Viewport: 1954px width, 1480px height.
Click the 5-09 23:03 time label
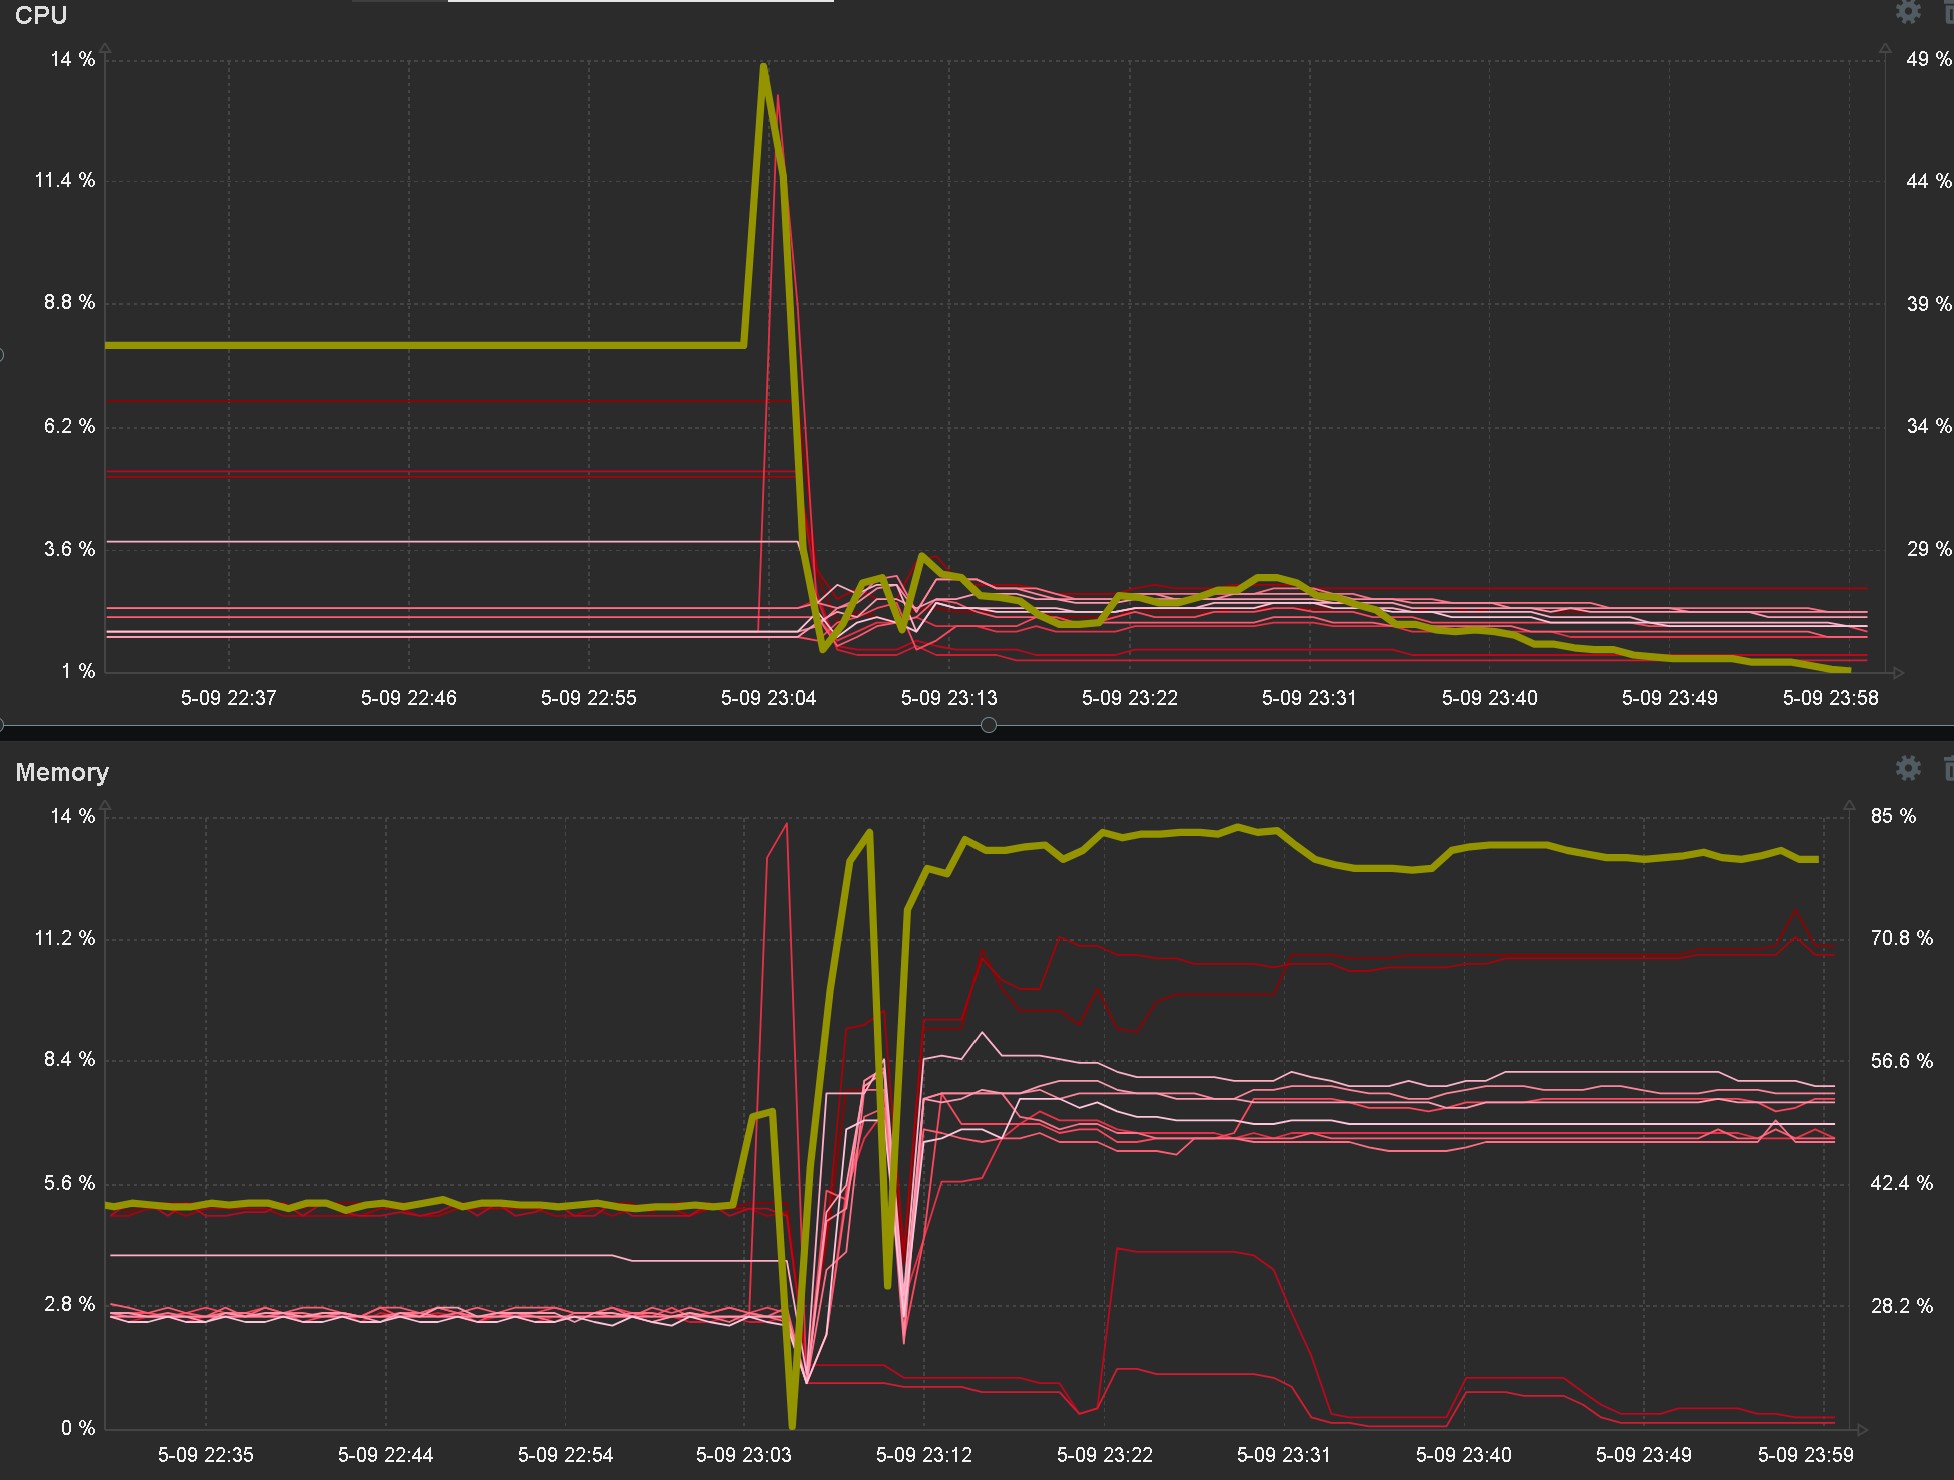point(743,1455)
